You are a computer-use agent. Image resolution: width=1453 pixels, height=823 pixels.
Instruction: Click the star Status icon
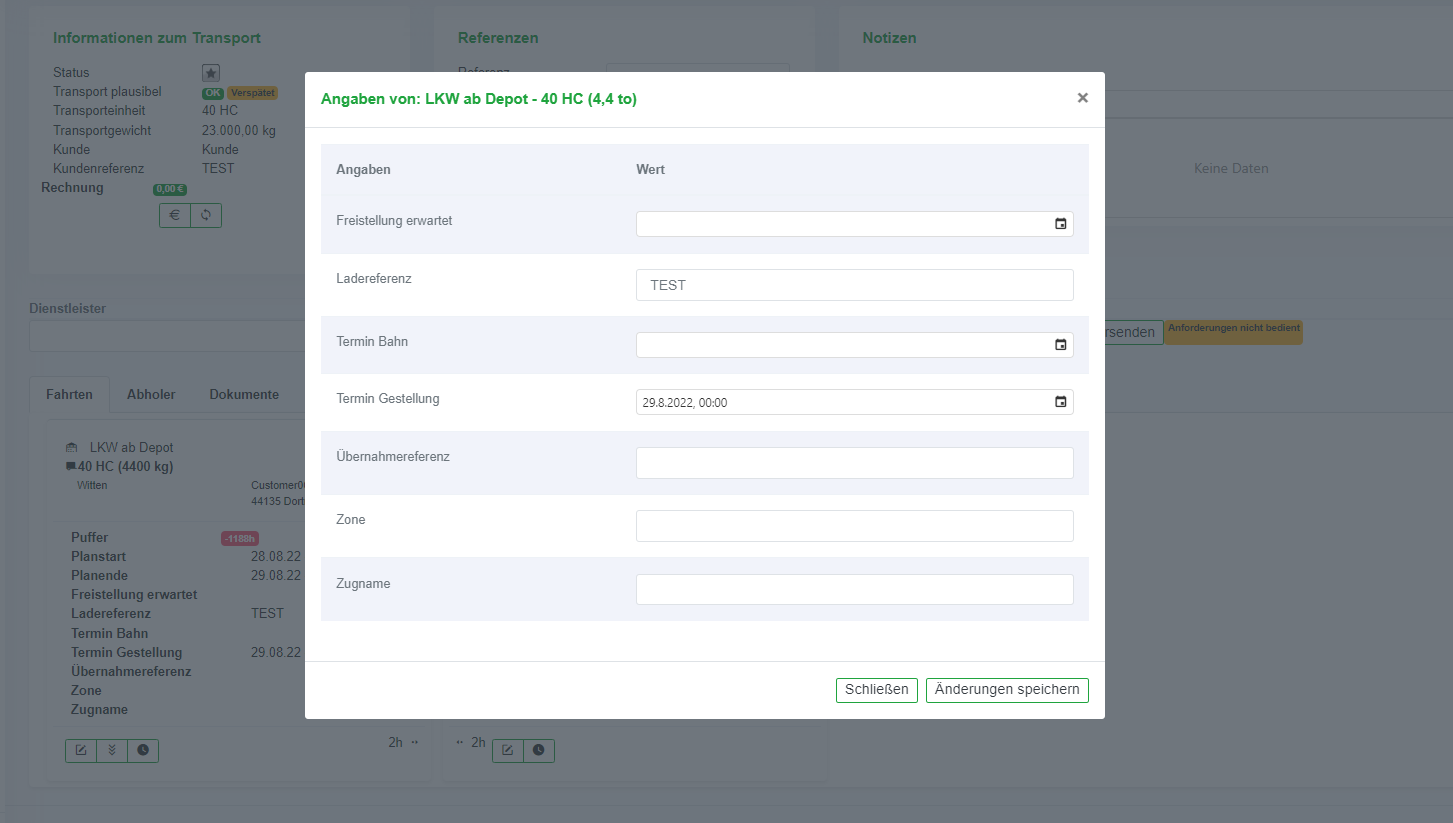[x=211, y=73]
